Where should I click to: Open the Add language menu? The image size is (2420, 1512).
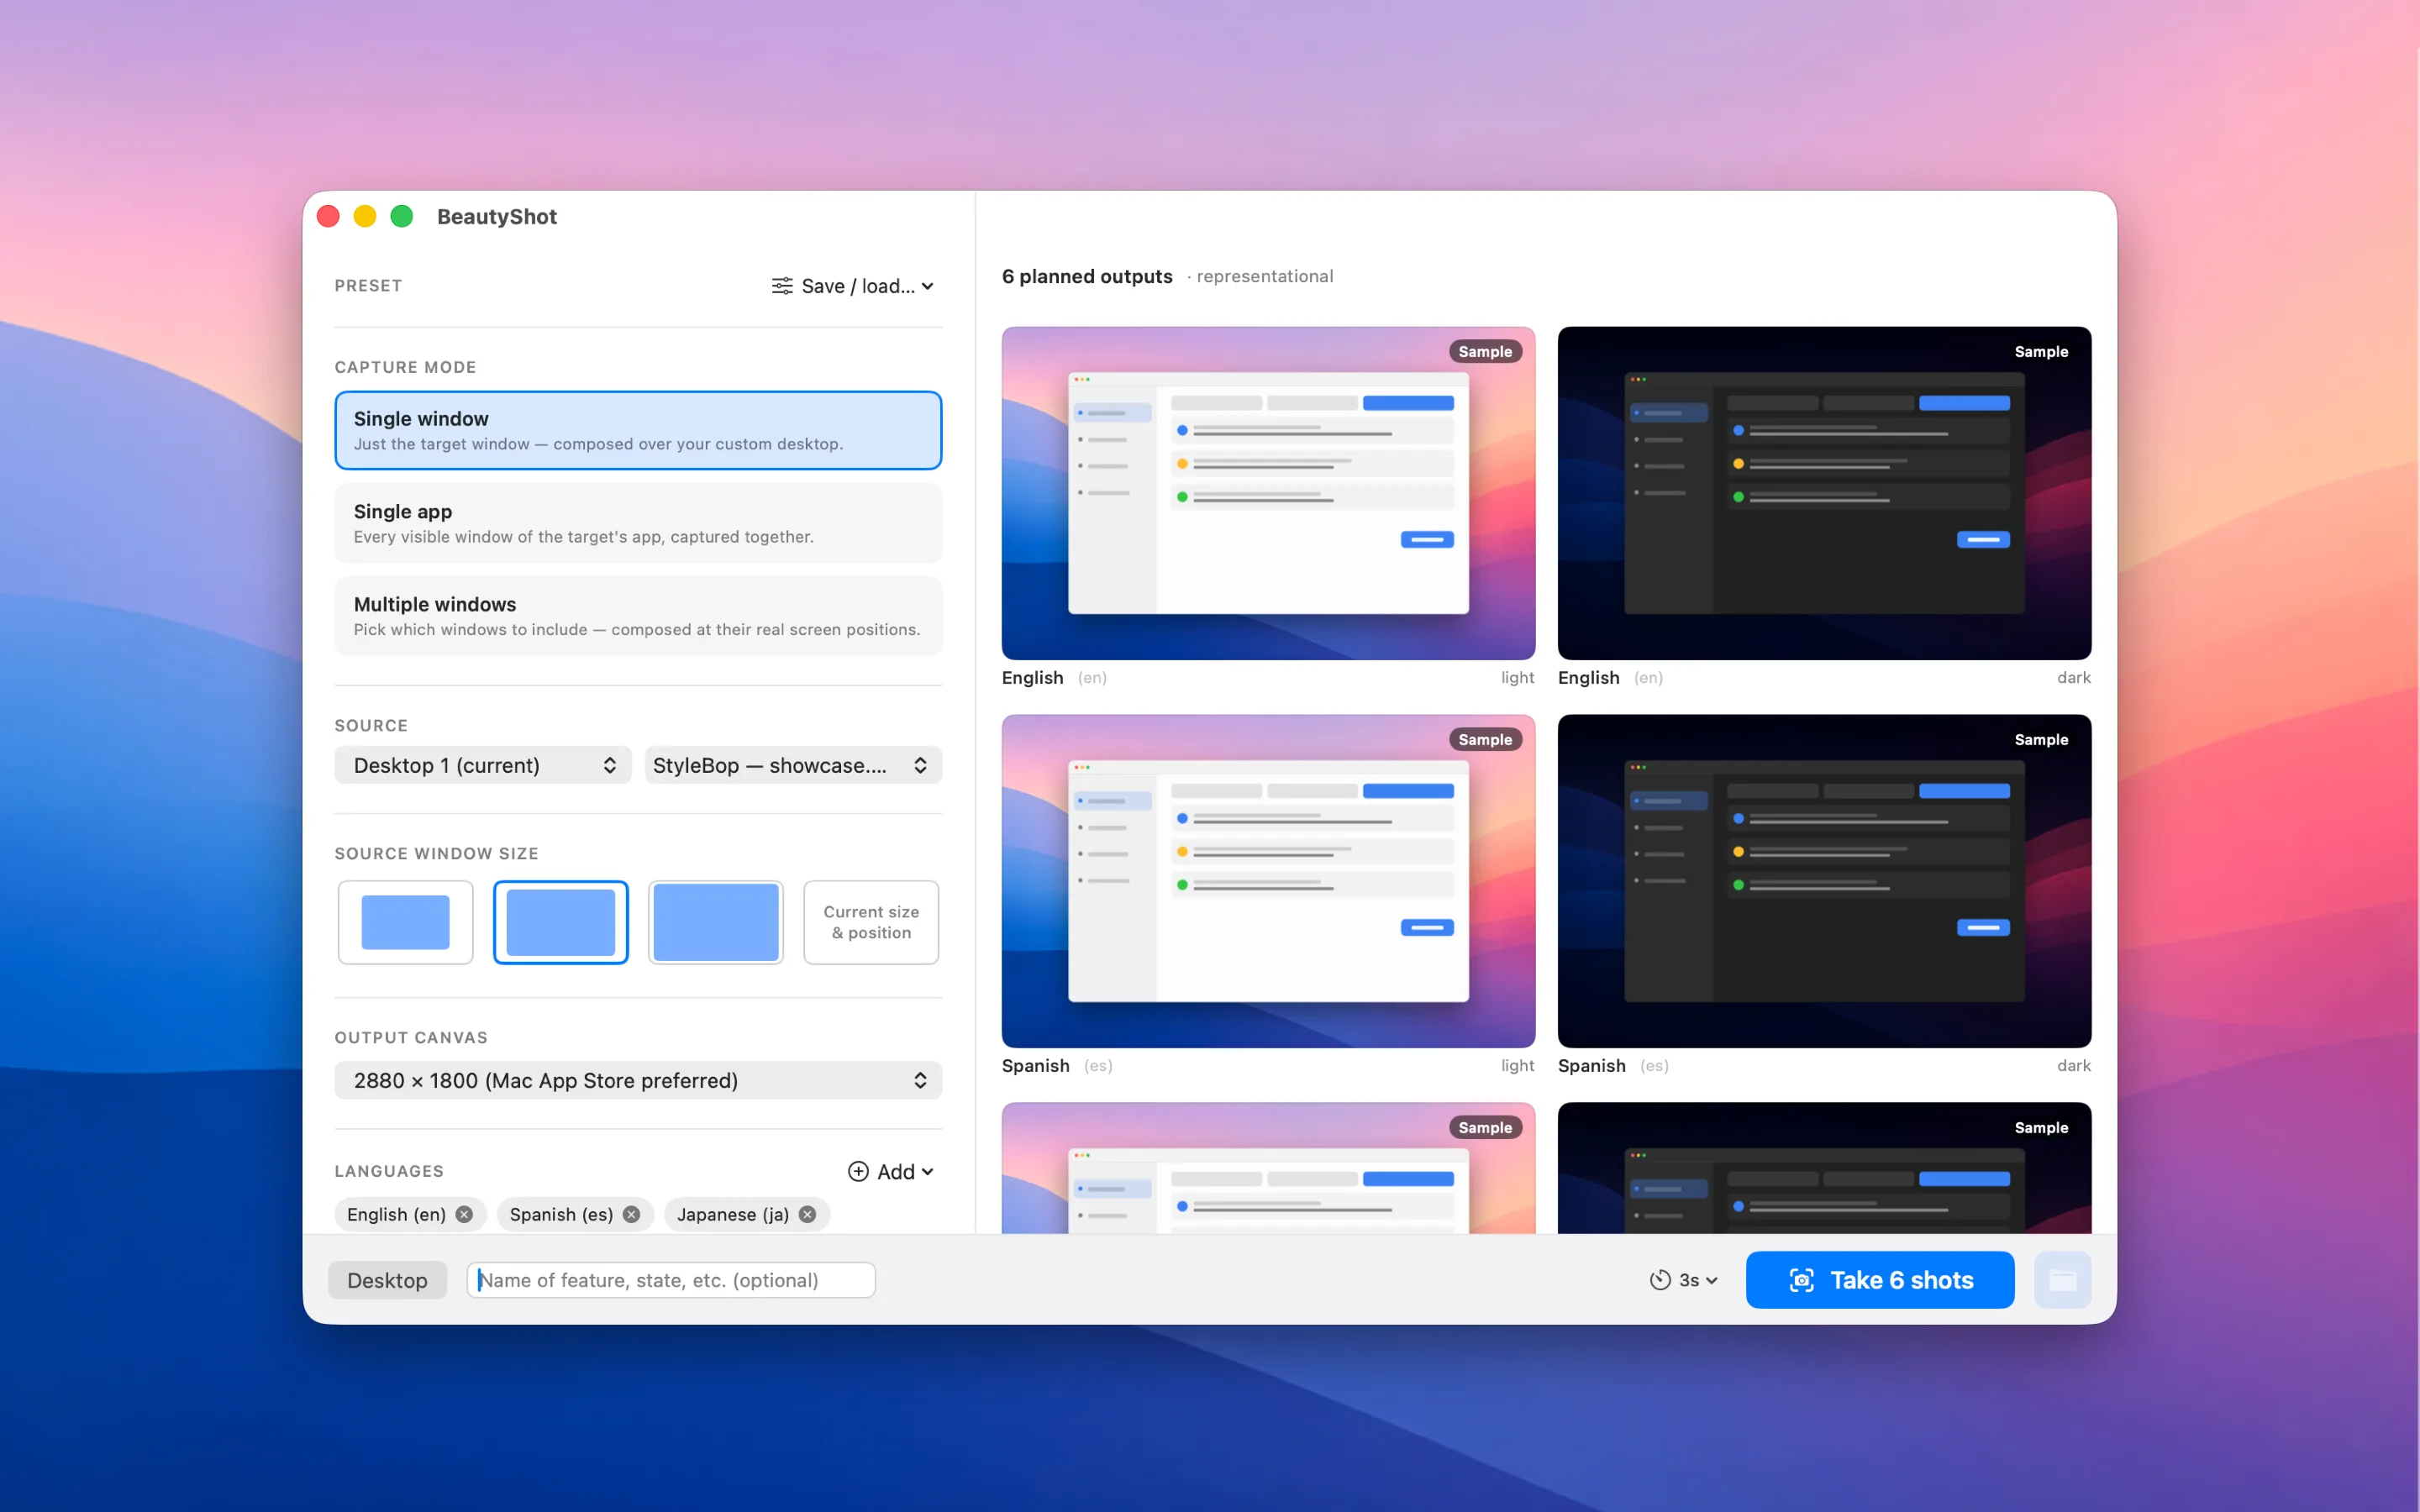point(891,1171)
